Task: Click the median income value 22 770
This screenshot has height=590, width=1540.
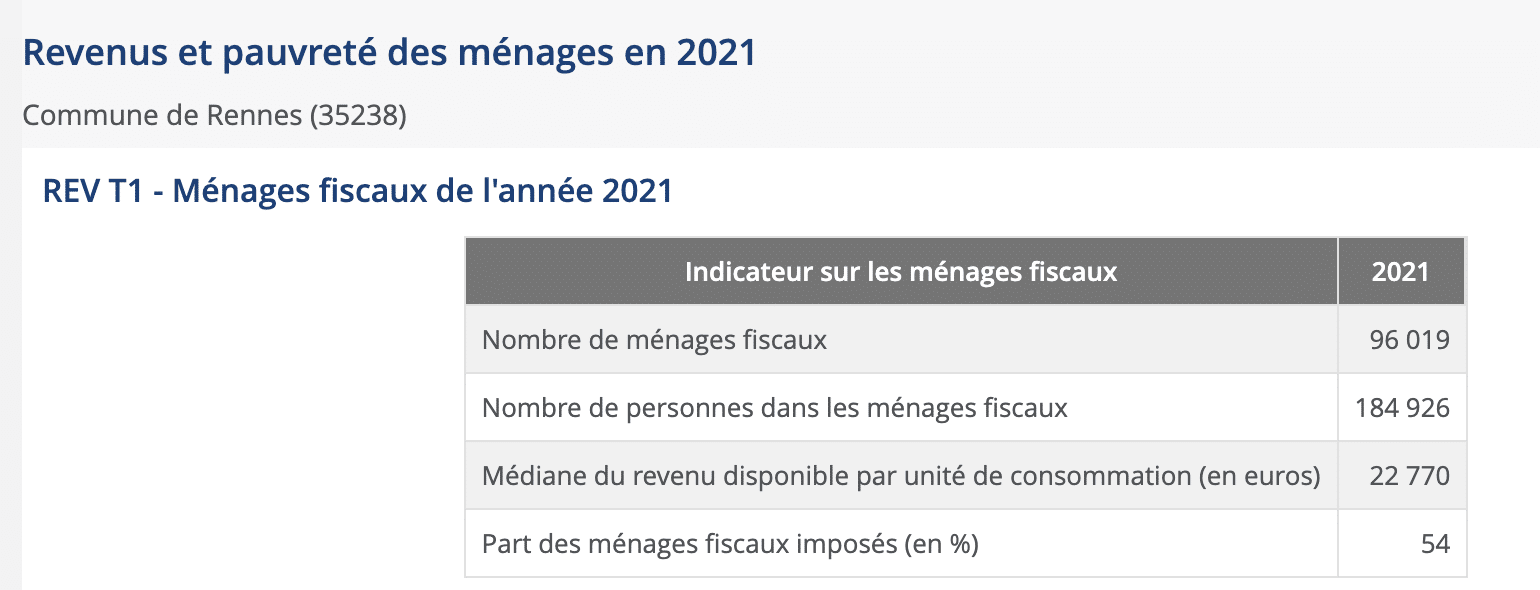Action: coord(1409,476)
